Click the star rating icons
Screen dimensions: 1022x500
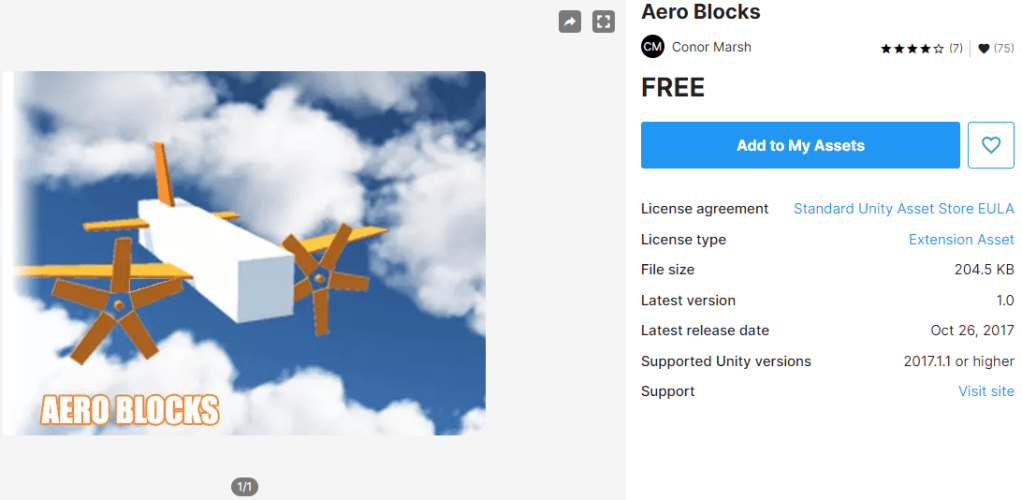coord(912,48)
